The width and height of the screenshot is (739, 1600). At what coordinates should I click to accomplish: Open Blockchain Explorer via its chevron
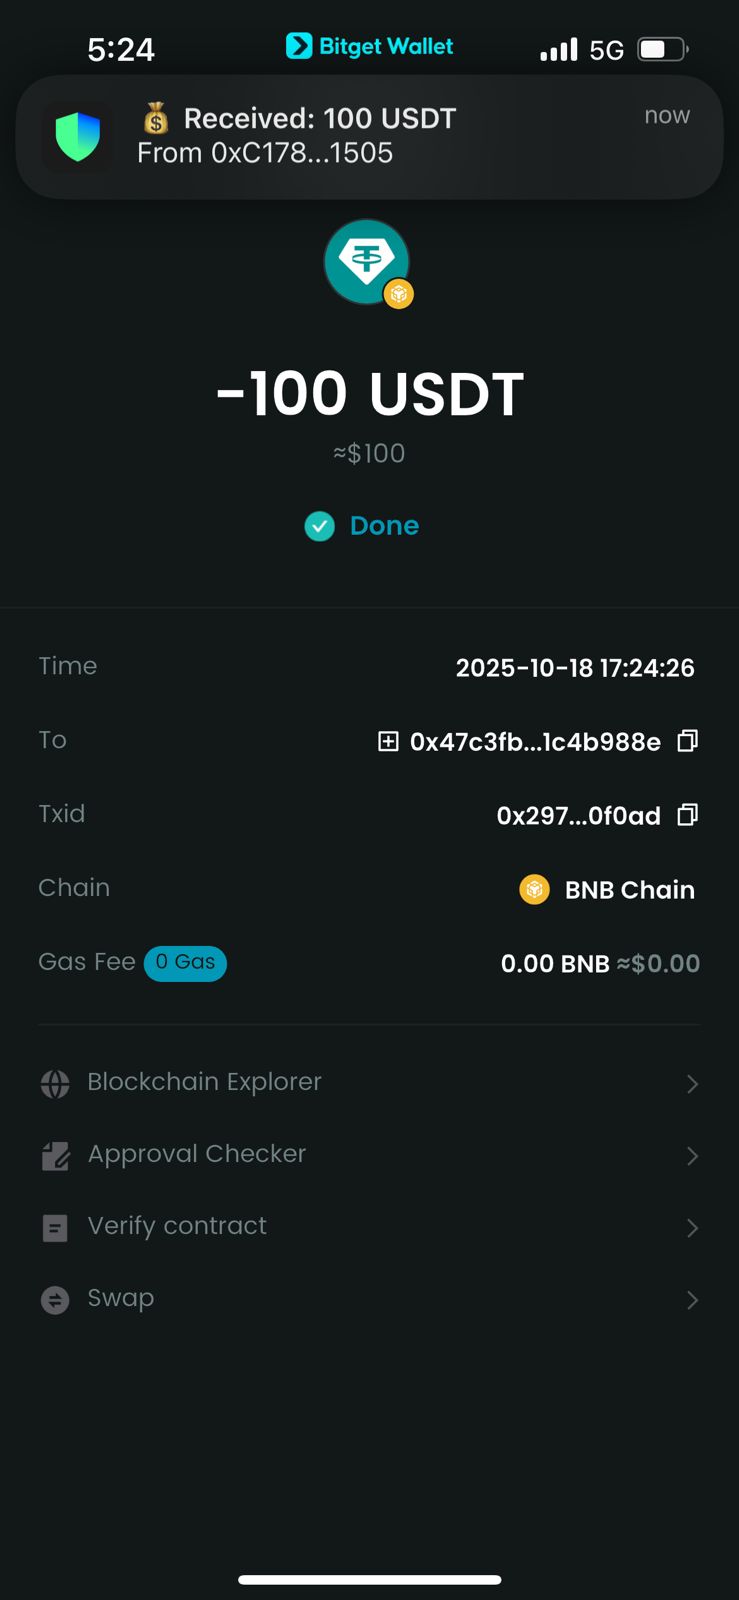(692, 1084)
